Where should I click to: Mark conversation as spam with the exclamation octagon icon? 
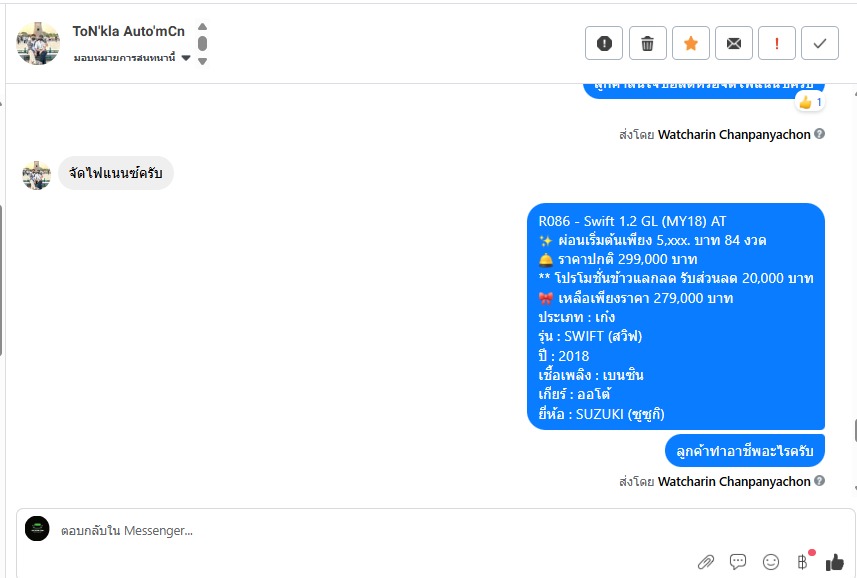[603, 43]
